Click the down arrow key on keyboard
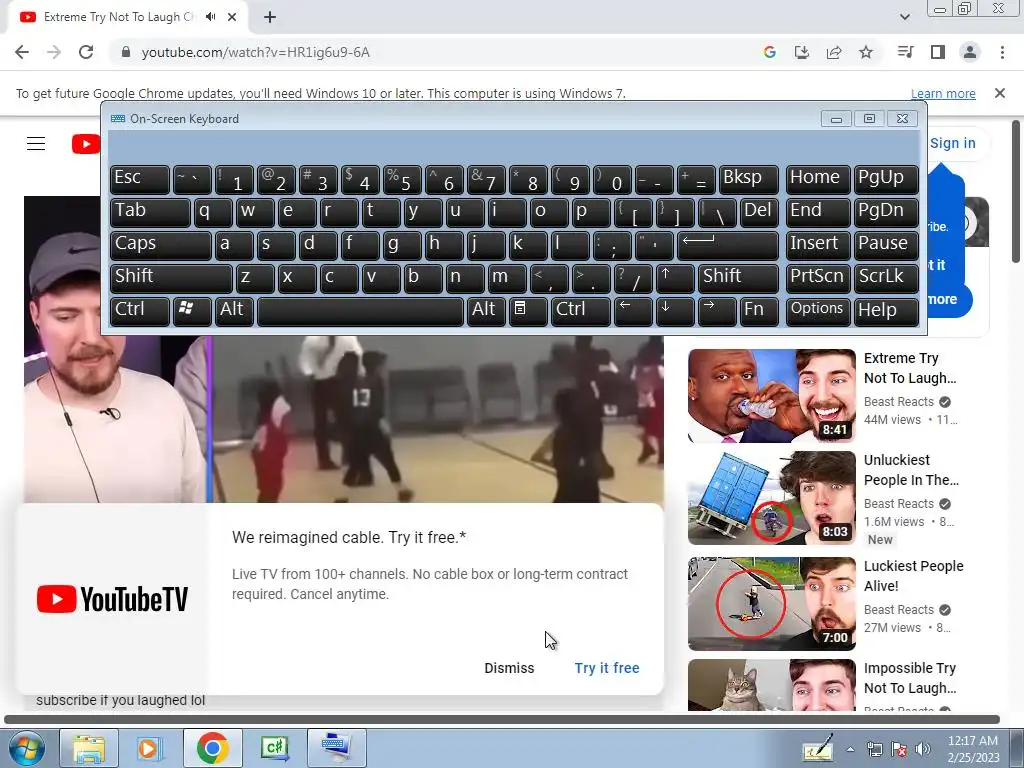 point(675,311)
